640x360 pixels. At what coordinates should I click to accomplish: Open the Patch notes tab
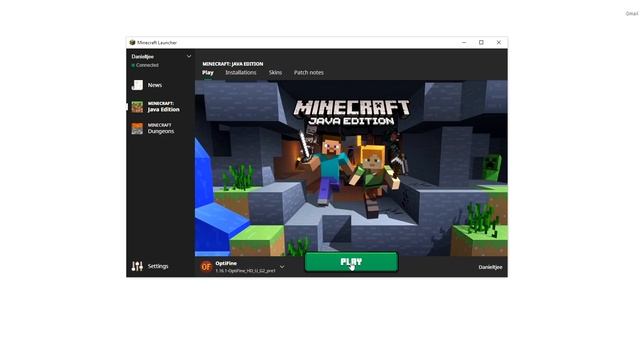click(x=309, y=73)
